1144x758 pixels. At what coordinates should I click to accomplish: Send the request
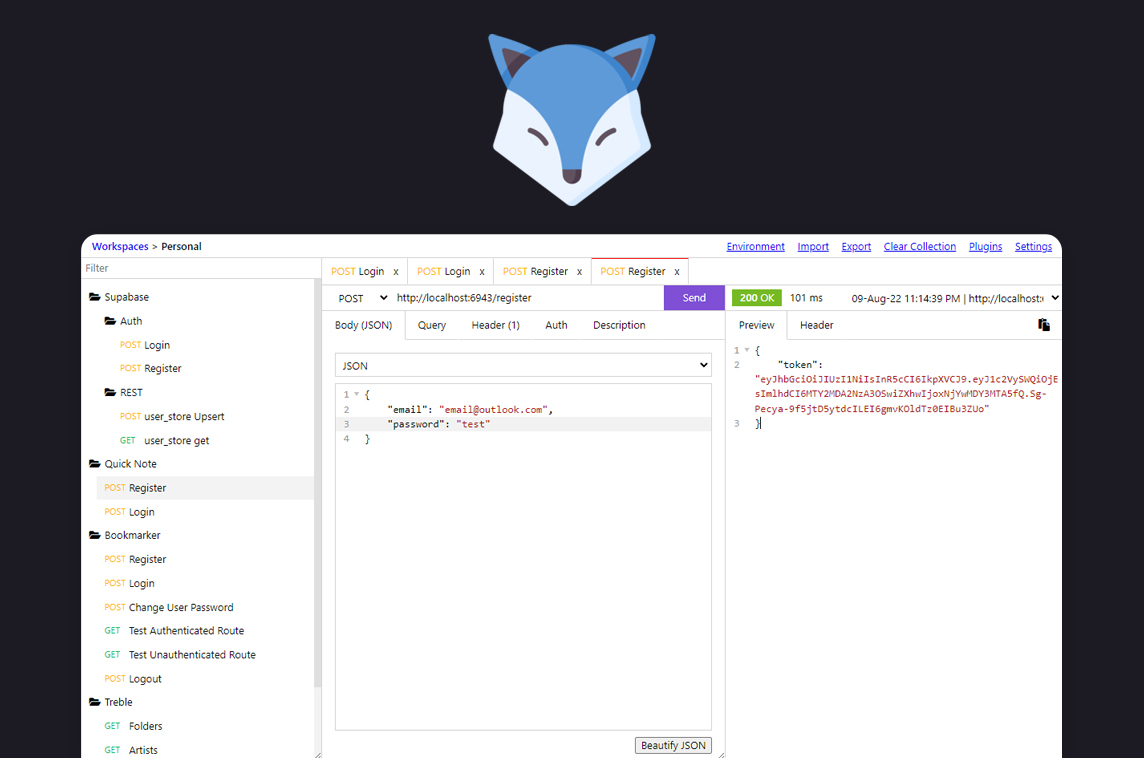[x=694, y=298]
